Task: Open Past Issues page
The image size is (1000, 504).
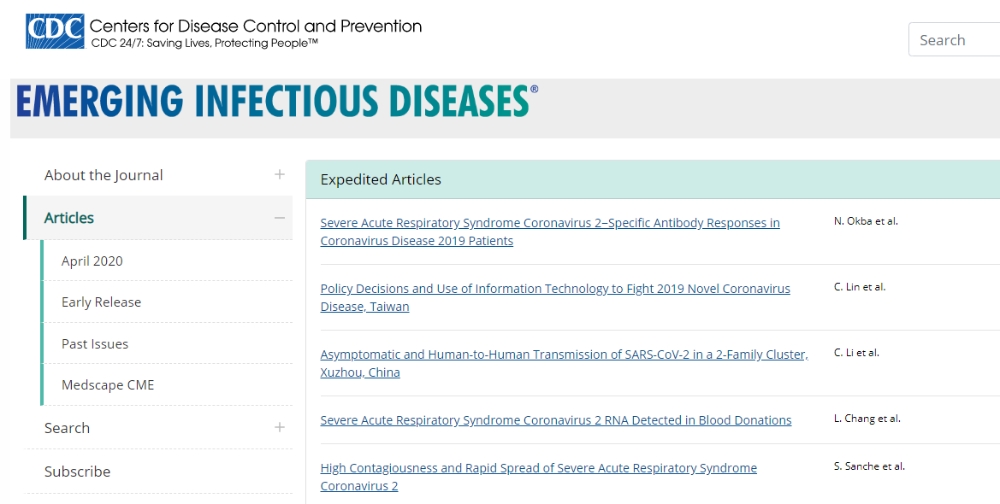Action: (x=94, y=344)
